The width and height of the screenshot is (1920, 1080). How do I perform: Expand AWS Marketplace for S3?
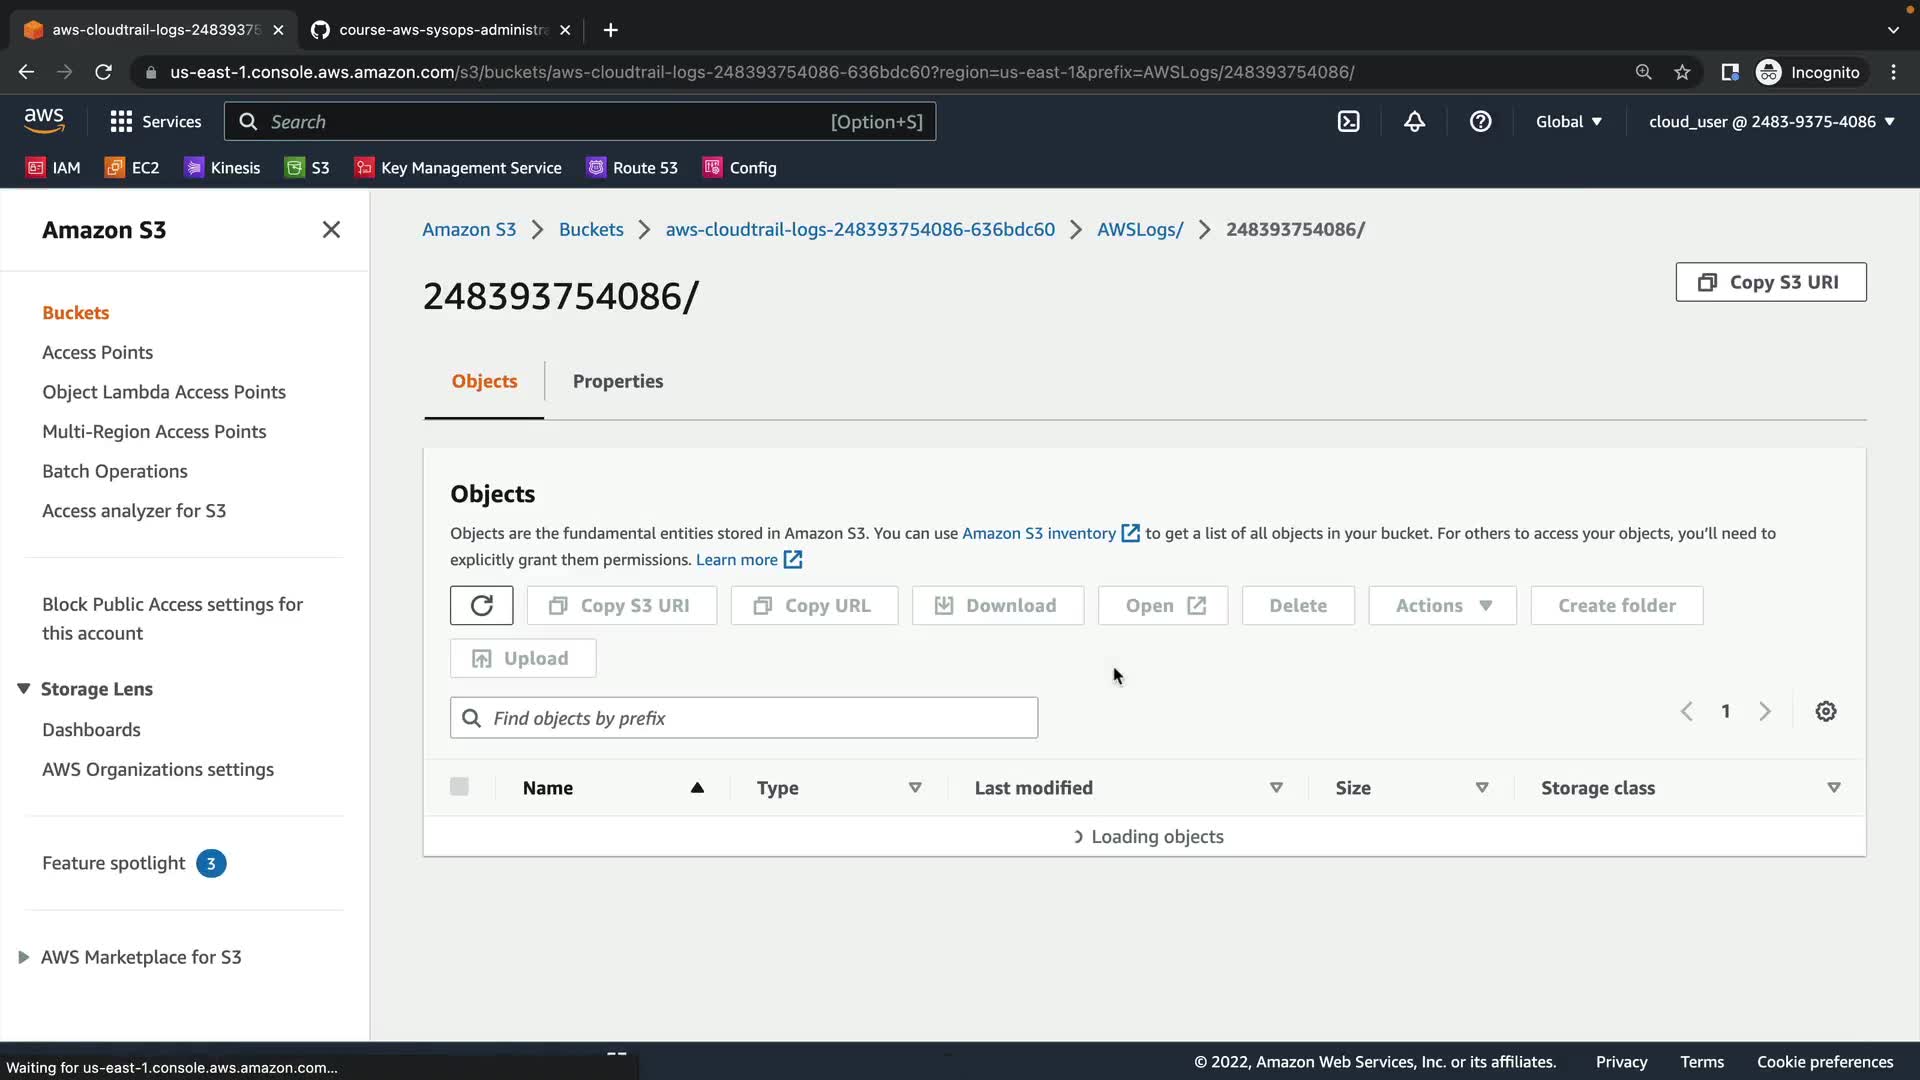[x=24, y=957]
